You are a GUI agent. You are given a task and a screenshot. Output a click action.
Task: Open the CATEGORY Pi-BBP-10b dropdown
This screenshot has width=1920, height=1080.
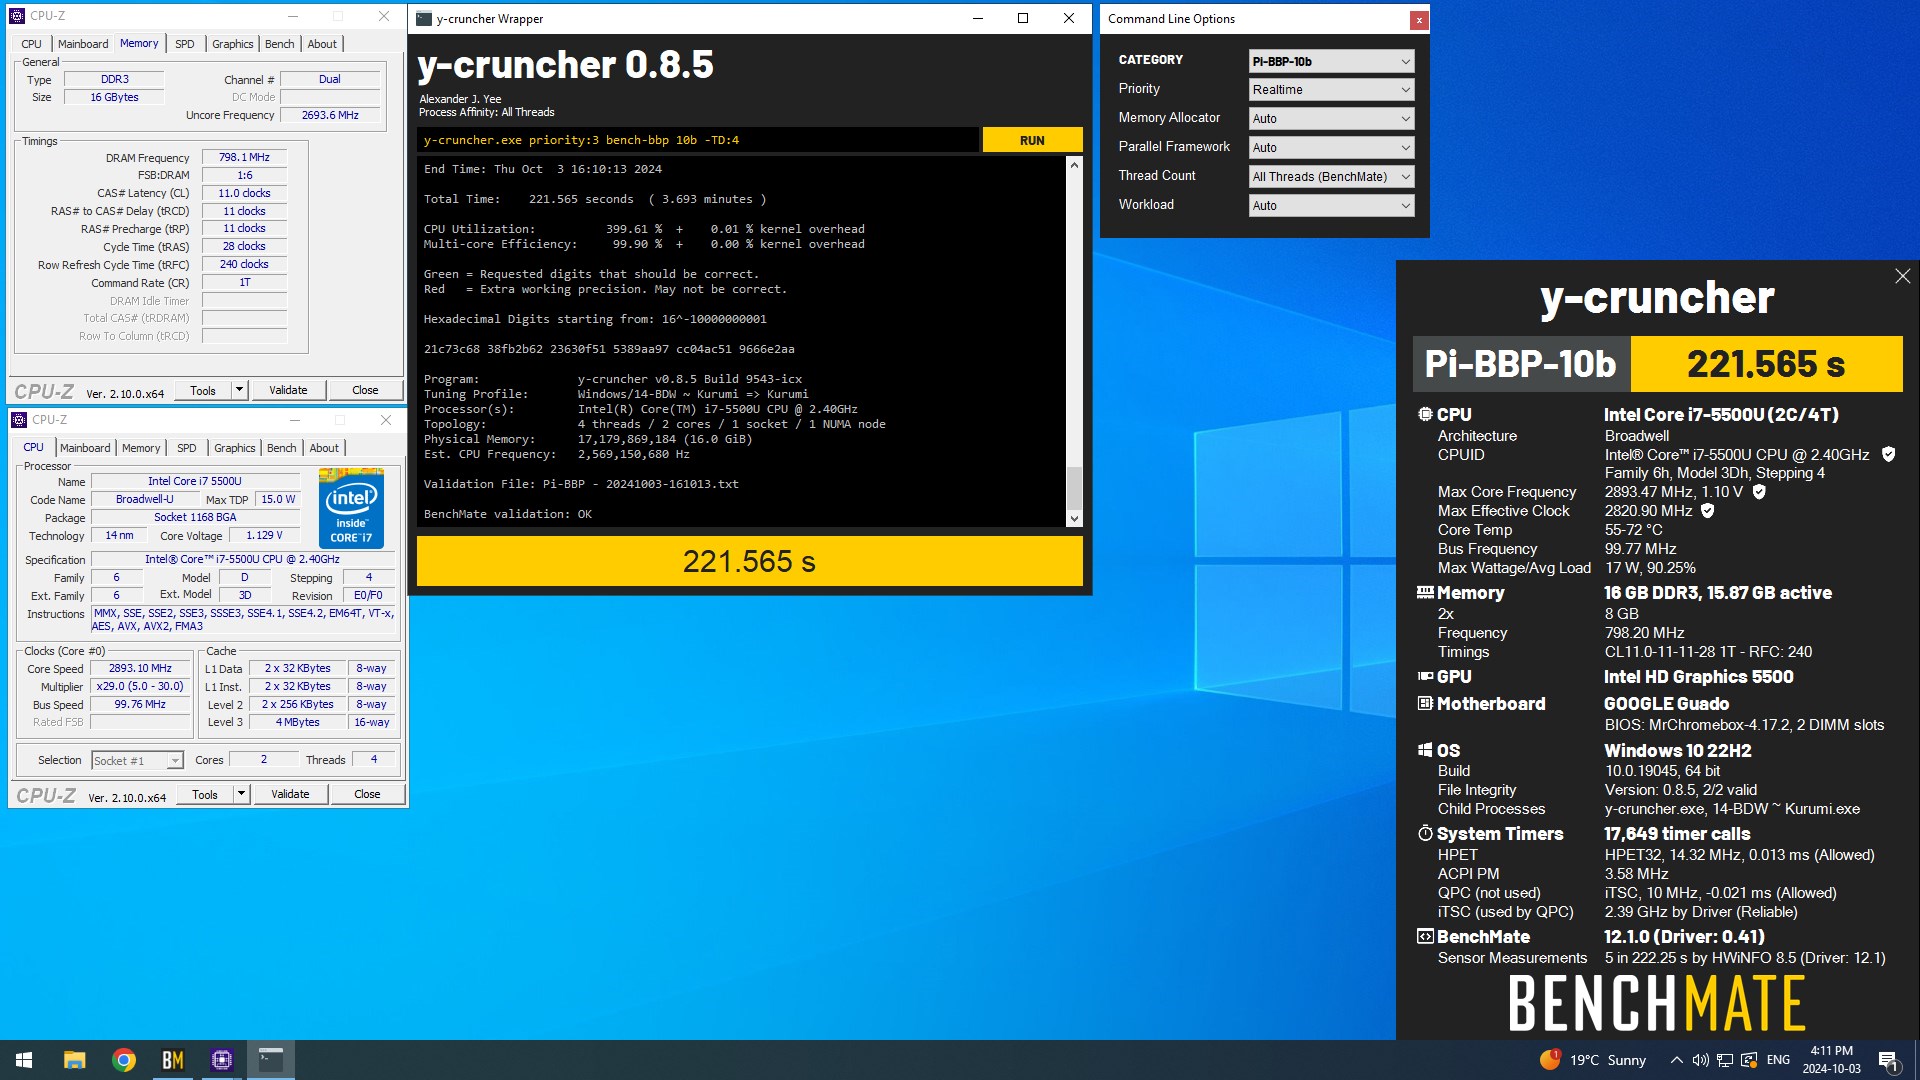point(1331,61)
